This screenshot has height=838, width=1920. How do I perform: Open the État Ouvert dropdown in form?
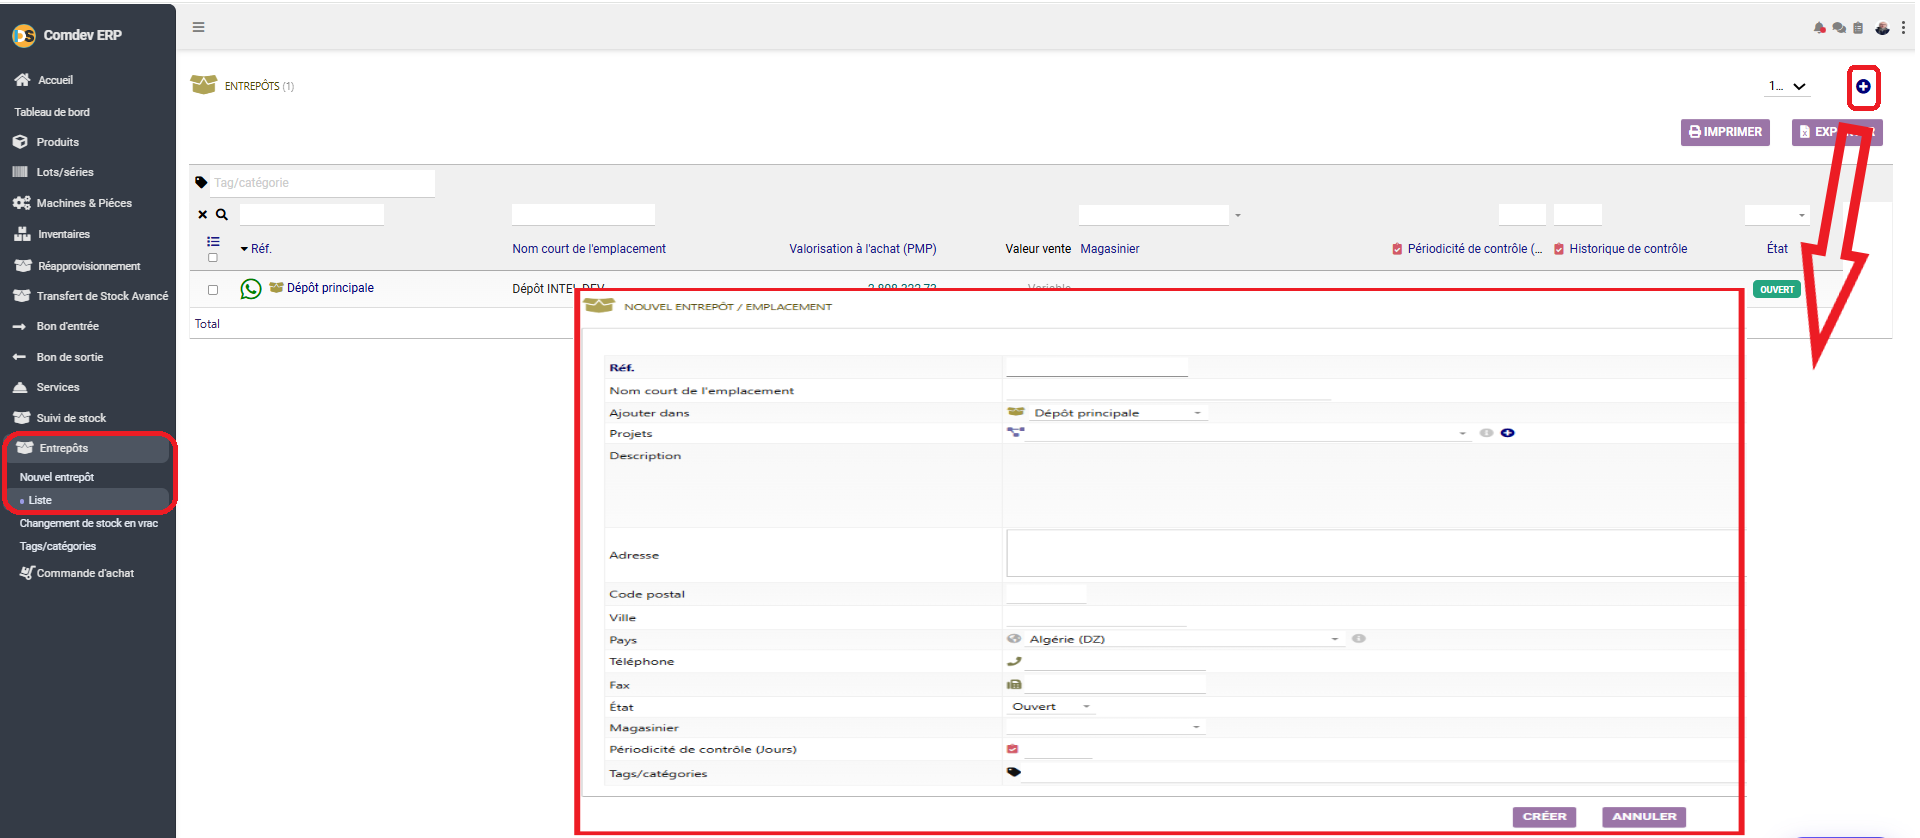(x=1051, y=707)
